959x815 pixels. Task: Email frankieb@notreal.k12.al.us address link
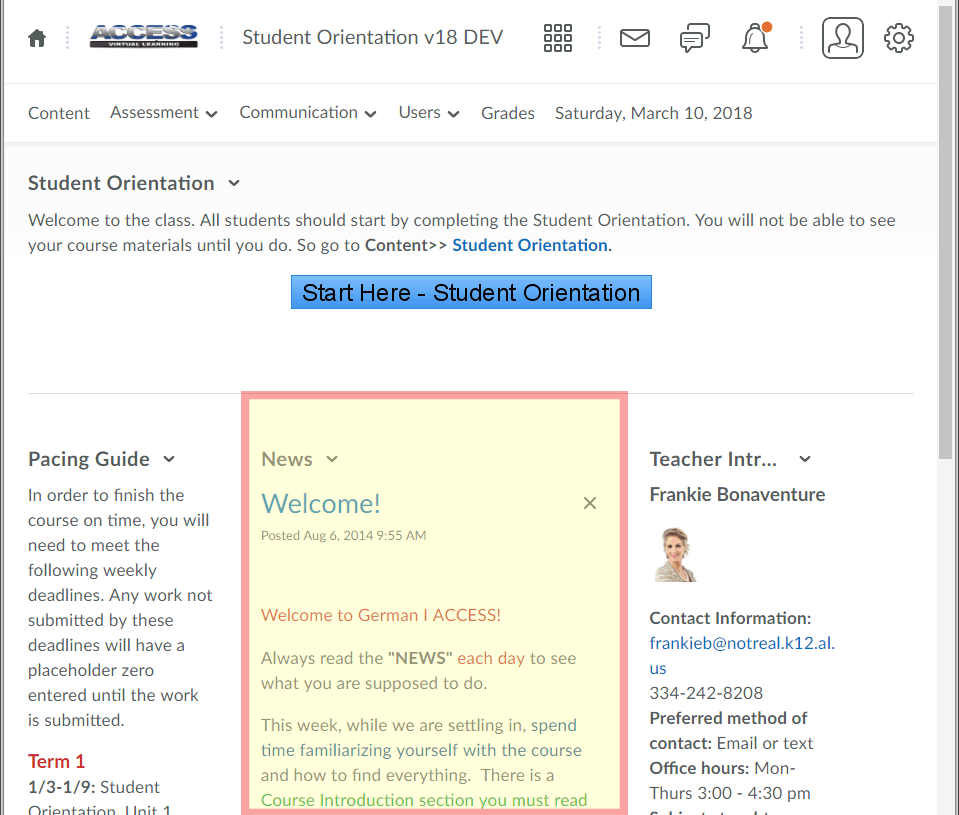click(739, 643)
